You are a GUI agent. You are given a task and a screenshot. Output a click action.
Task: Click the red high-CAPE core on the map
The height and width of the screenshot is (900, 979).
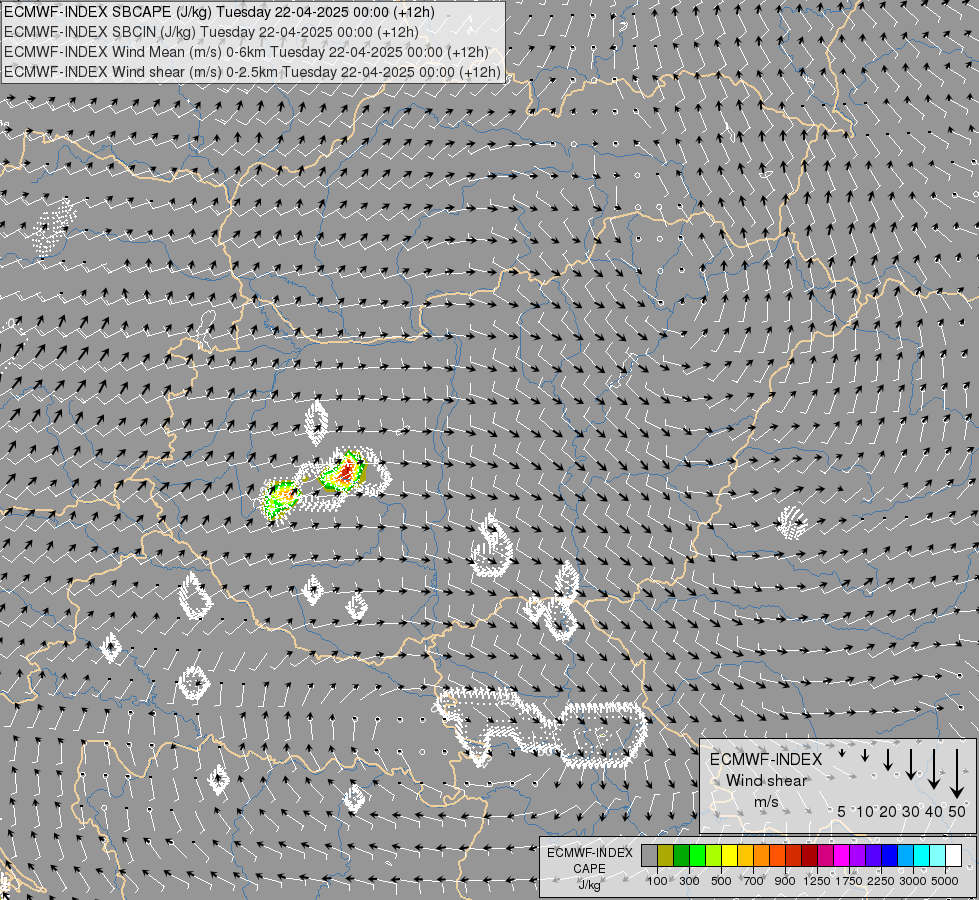345,473
